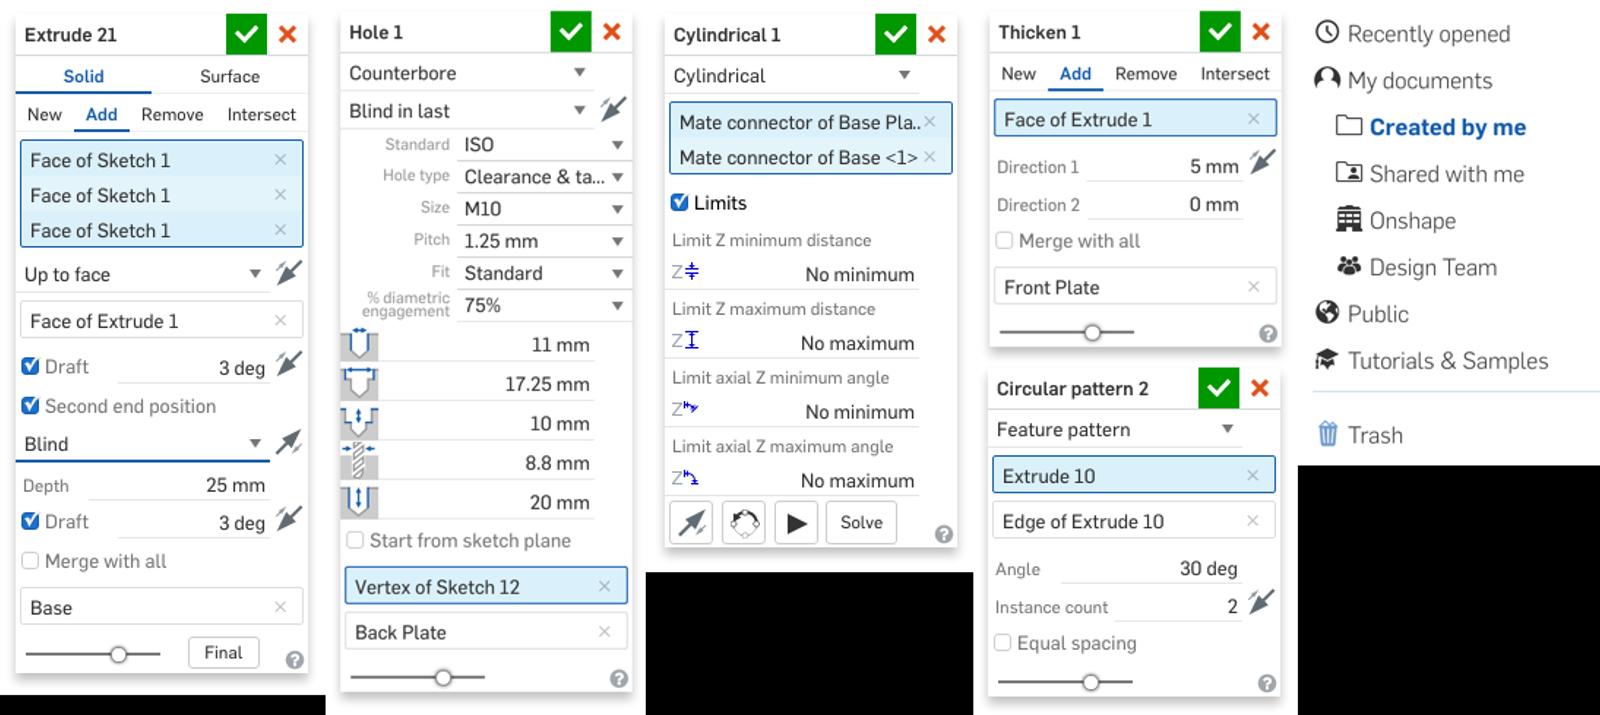Cancel the Hole 1 dialog with red X
The image size is (1600, 715).
pos(612,32)
